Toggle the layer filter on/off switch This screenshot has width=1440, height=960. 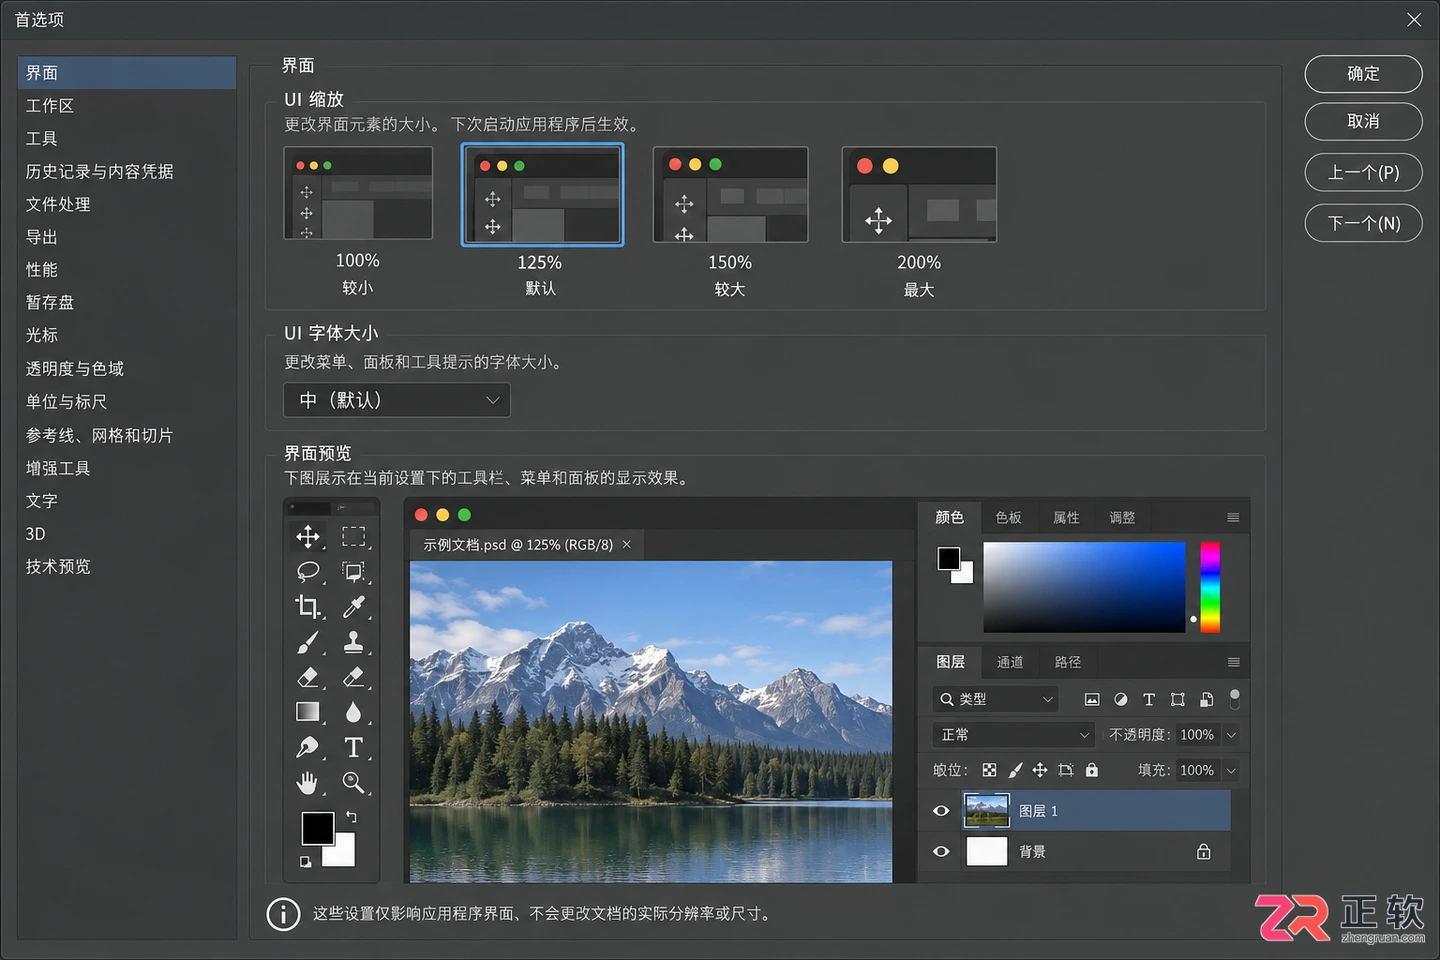point(1235,699)
